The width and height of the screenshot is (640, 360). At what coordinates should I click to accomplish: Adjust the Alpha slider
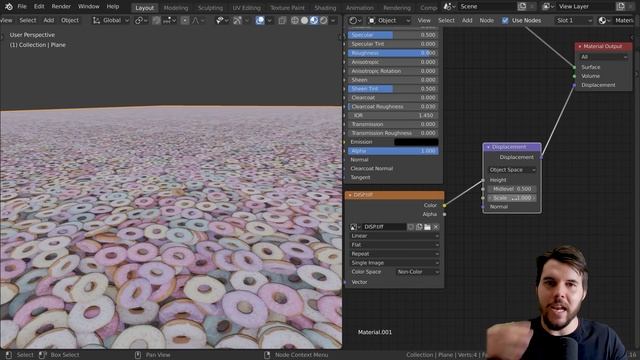393,151
